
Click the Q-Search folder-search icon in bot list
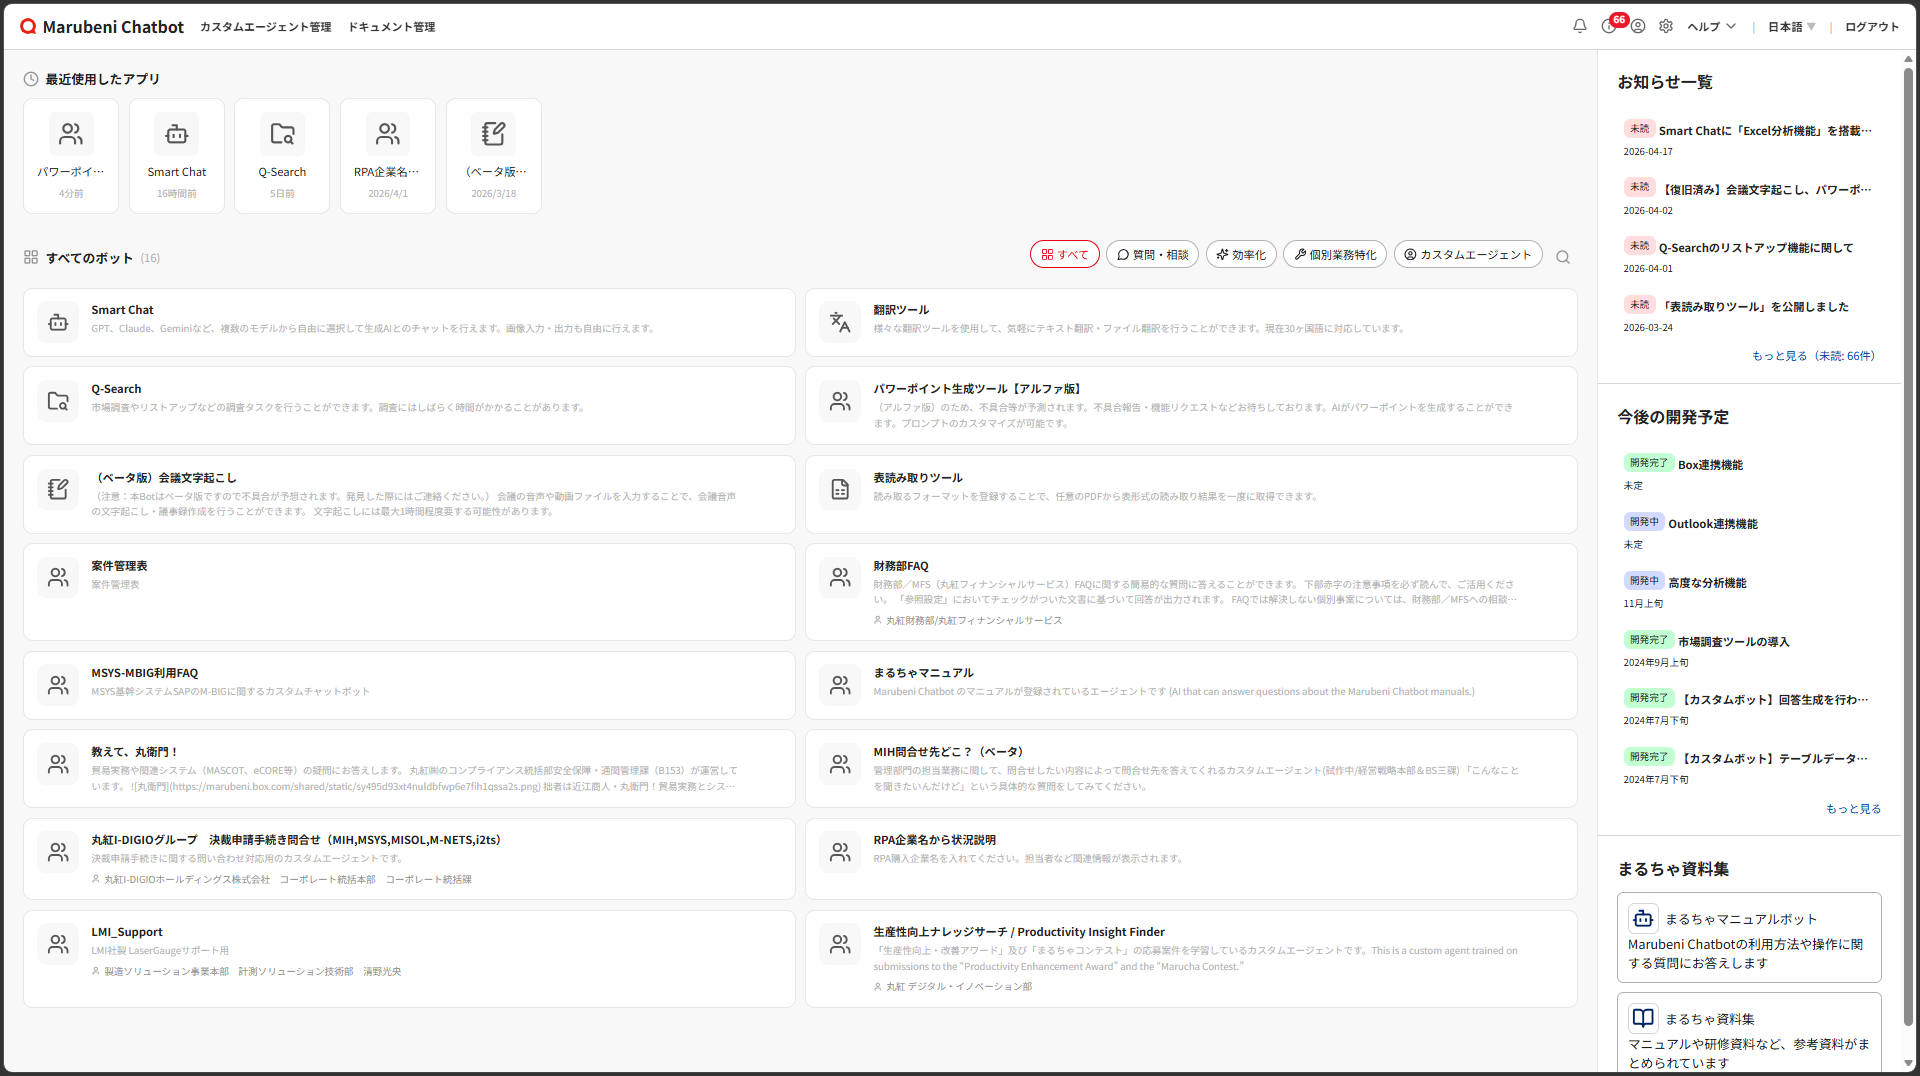coord(58,401)
